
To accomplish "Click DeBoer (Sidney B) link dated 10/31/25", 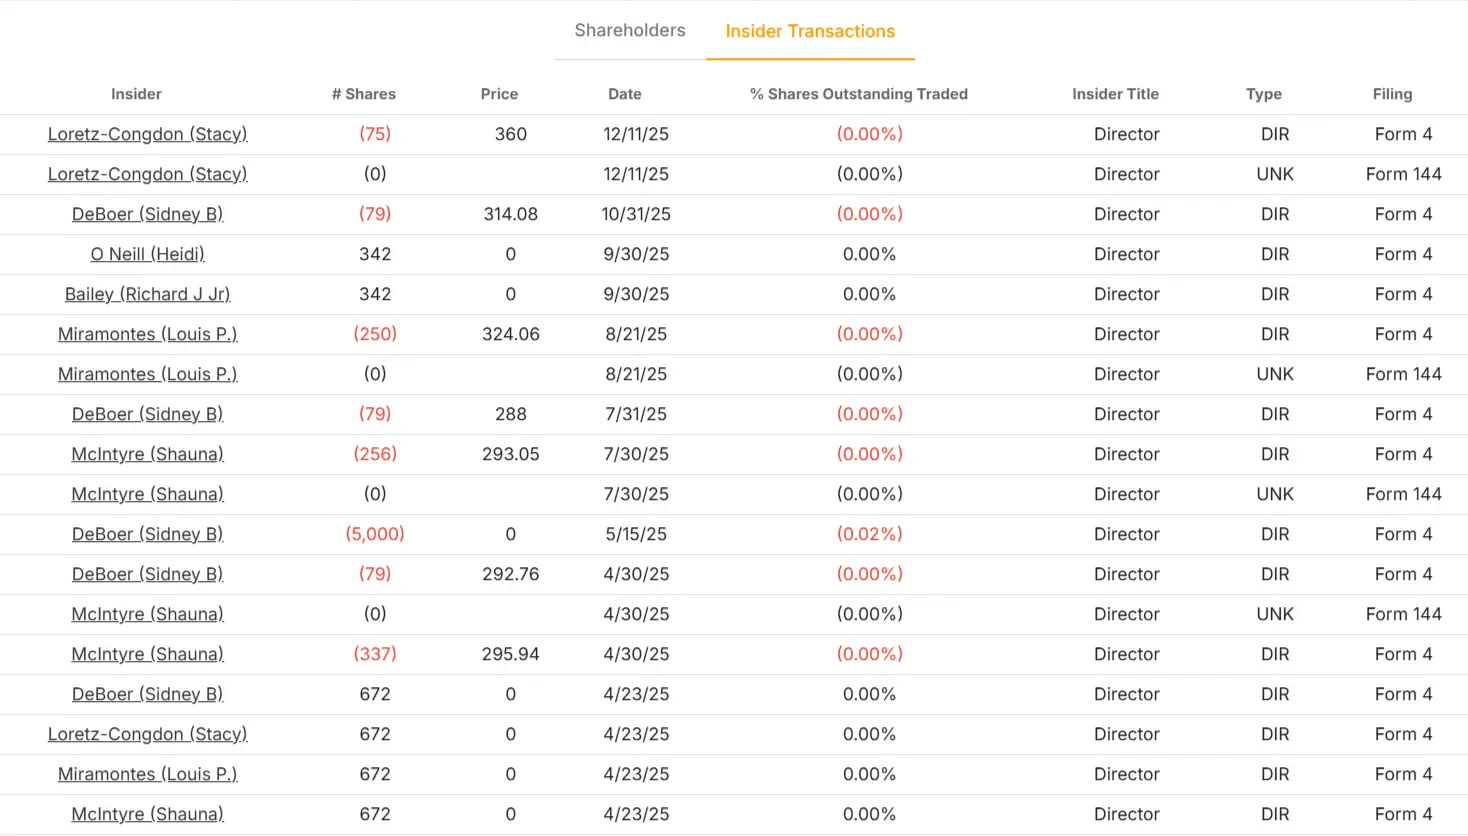I will 147,214.
